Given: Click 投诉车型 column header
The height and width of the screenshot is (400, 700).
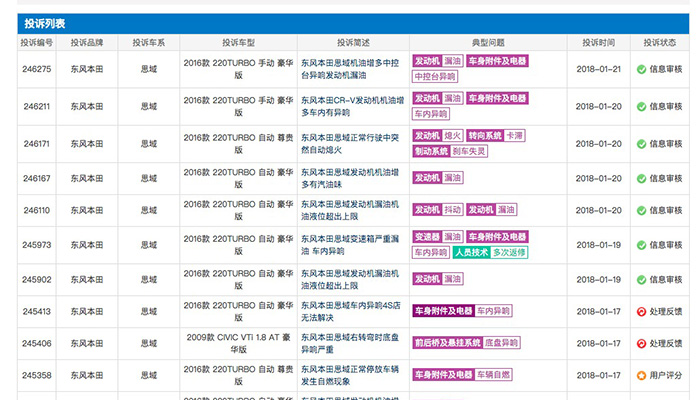Looking at the screenshot, I should pyautogui.click(x=239, y=43).
